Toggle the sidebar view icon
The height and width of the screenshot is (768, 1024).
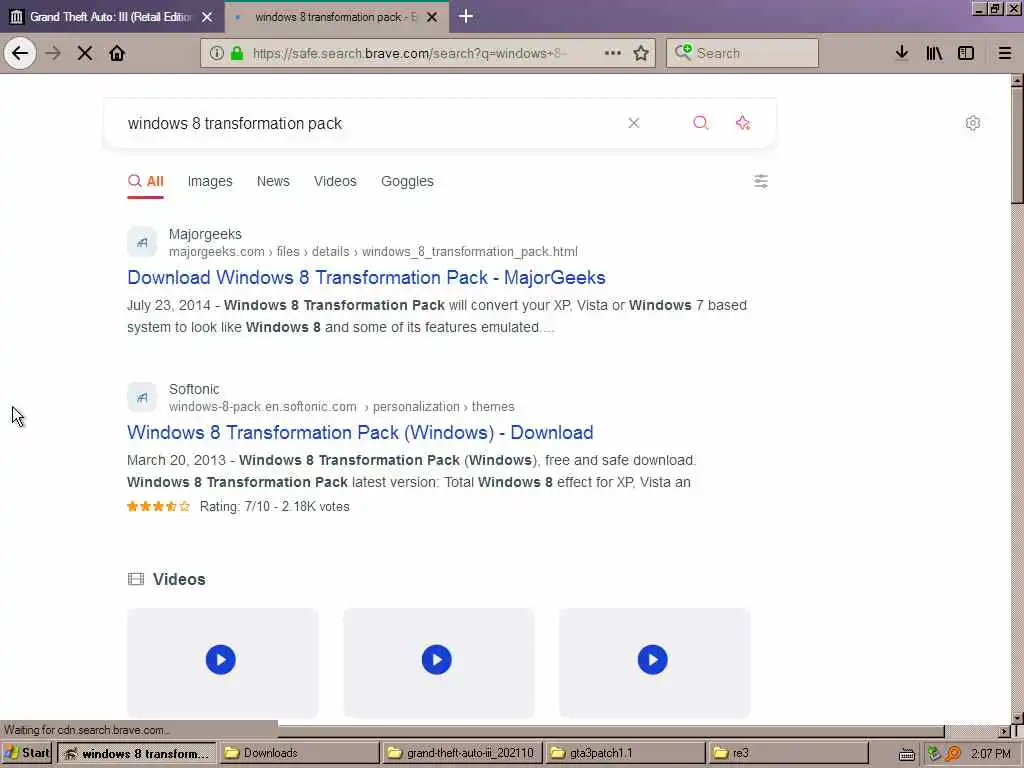point(966,53)
